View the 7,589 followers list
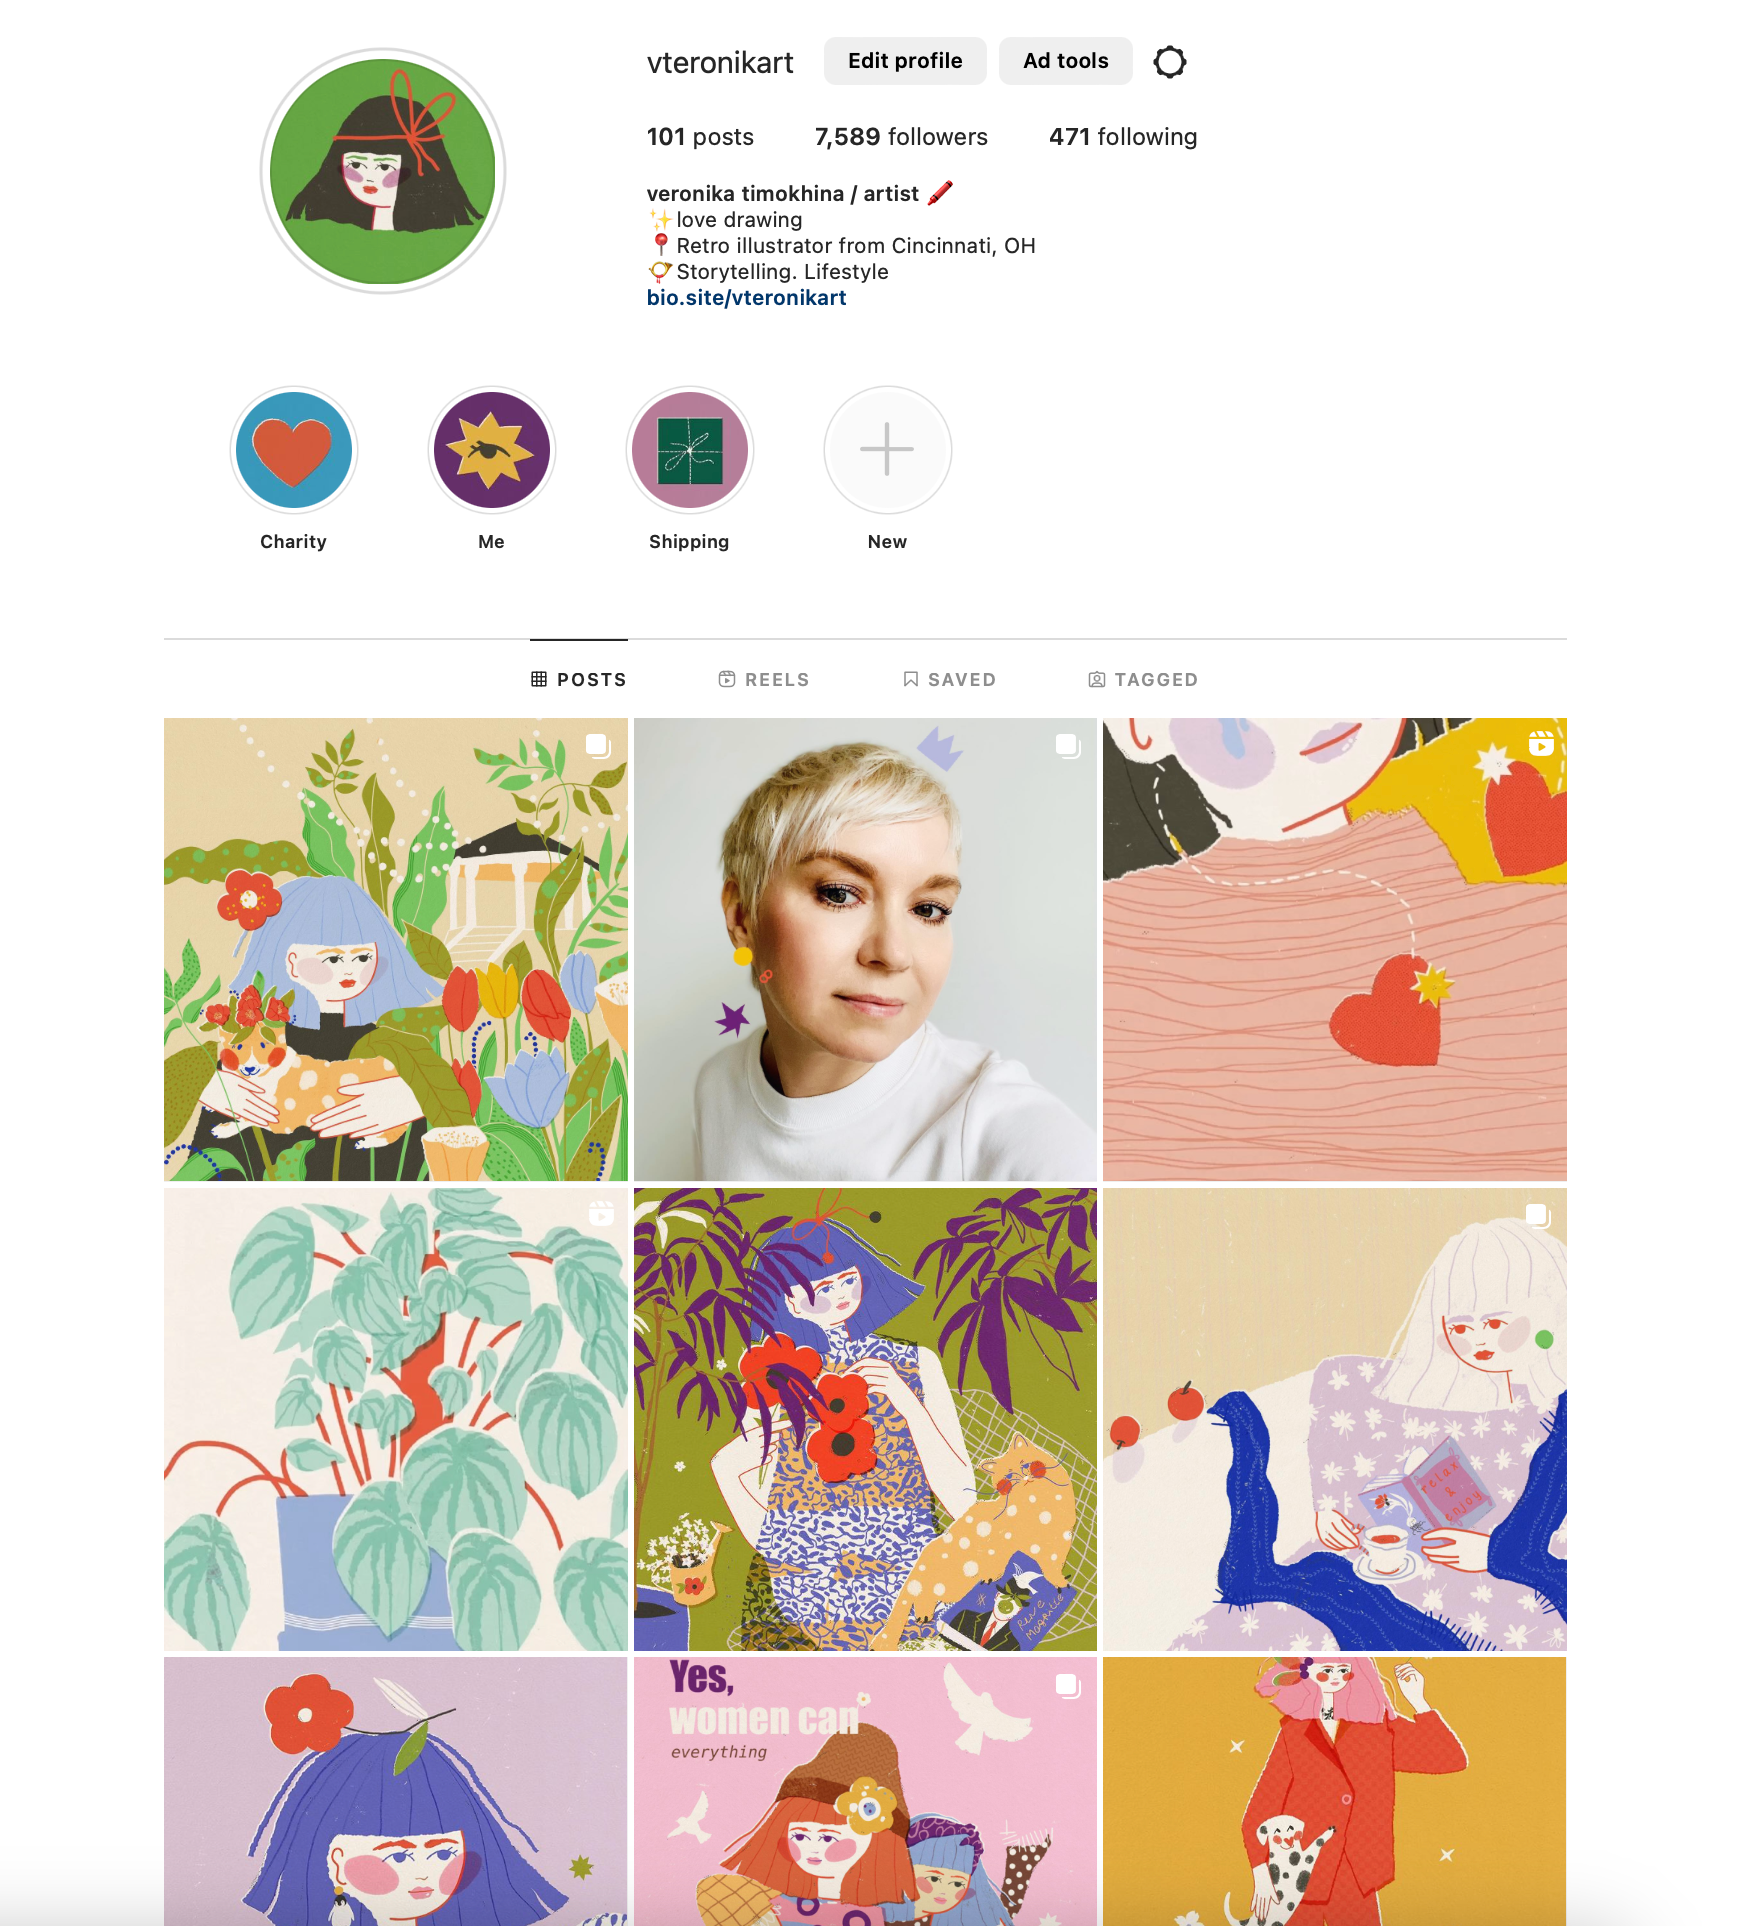This screenshot has height=1926, width=1742. [901, 137]
